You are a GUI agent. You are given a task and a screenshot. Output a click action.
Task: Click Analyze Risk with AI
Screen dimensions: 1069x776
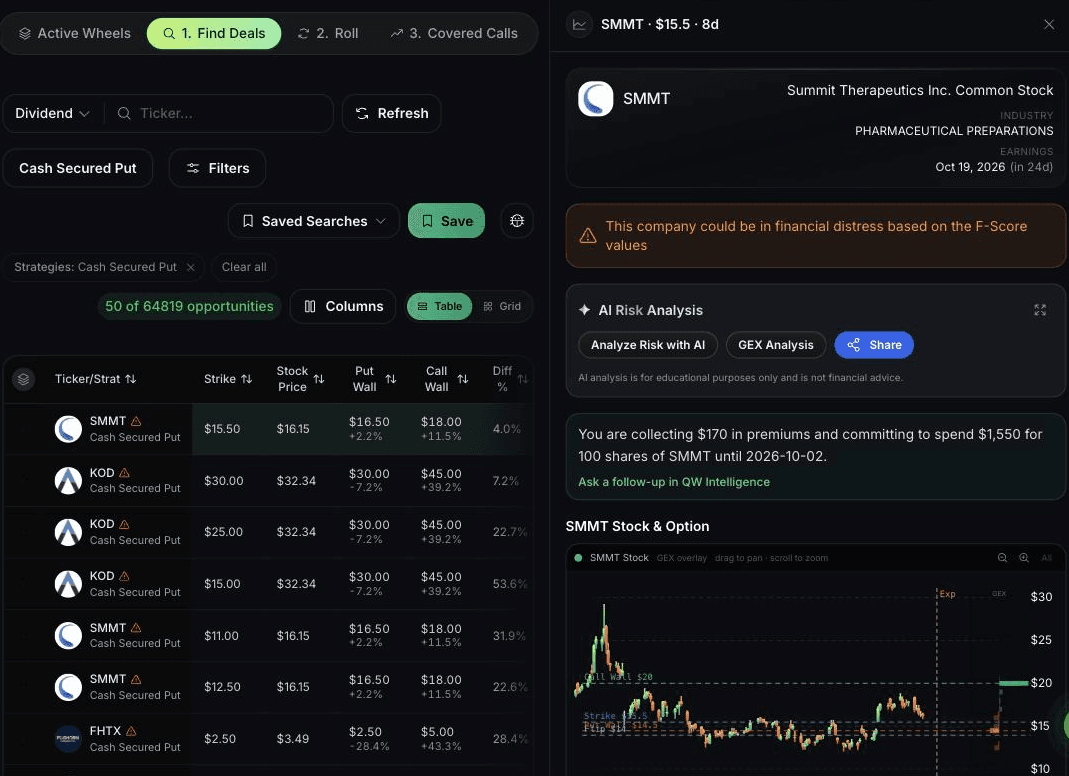tap(648, 345)
